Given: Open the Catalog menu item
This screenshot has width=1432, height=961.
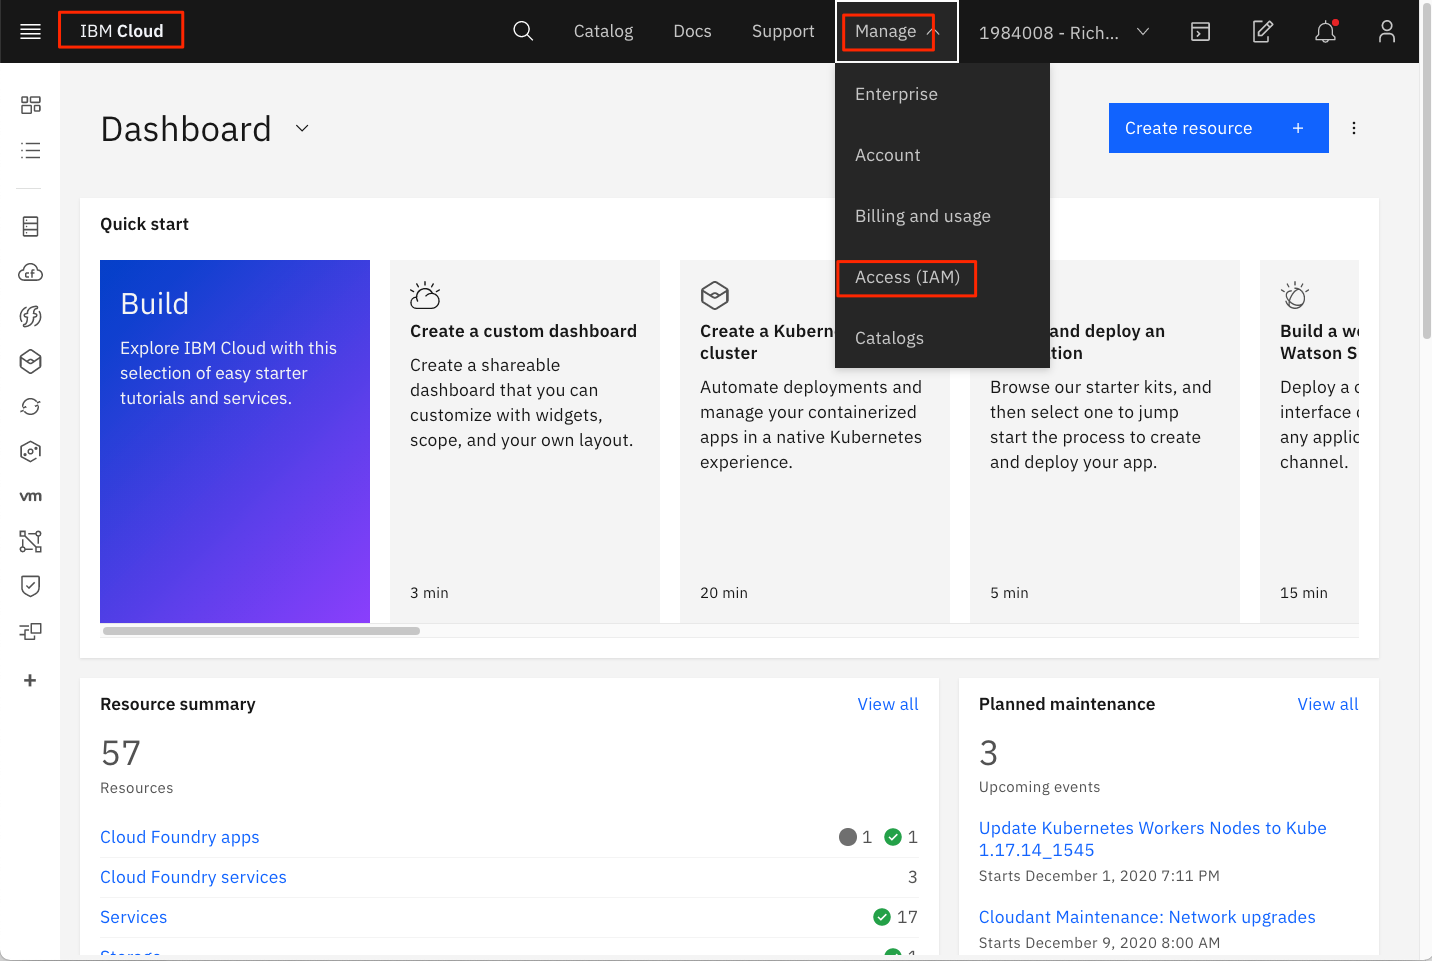Looking at the screenshot, I should 603,31.
